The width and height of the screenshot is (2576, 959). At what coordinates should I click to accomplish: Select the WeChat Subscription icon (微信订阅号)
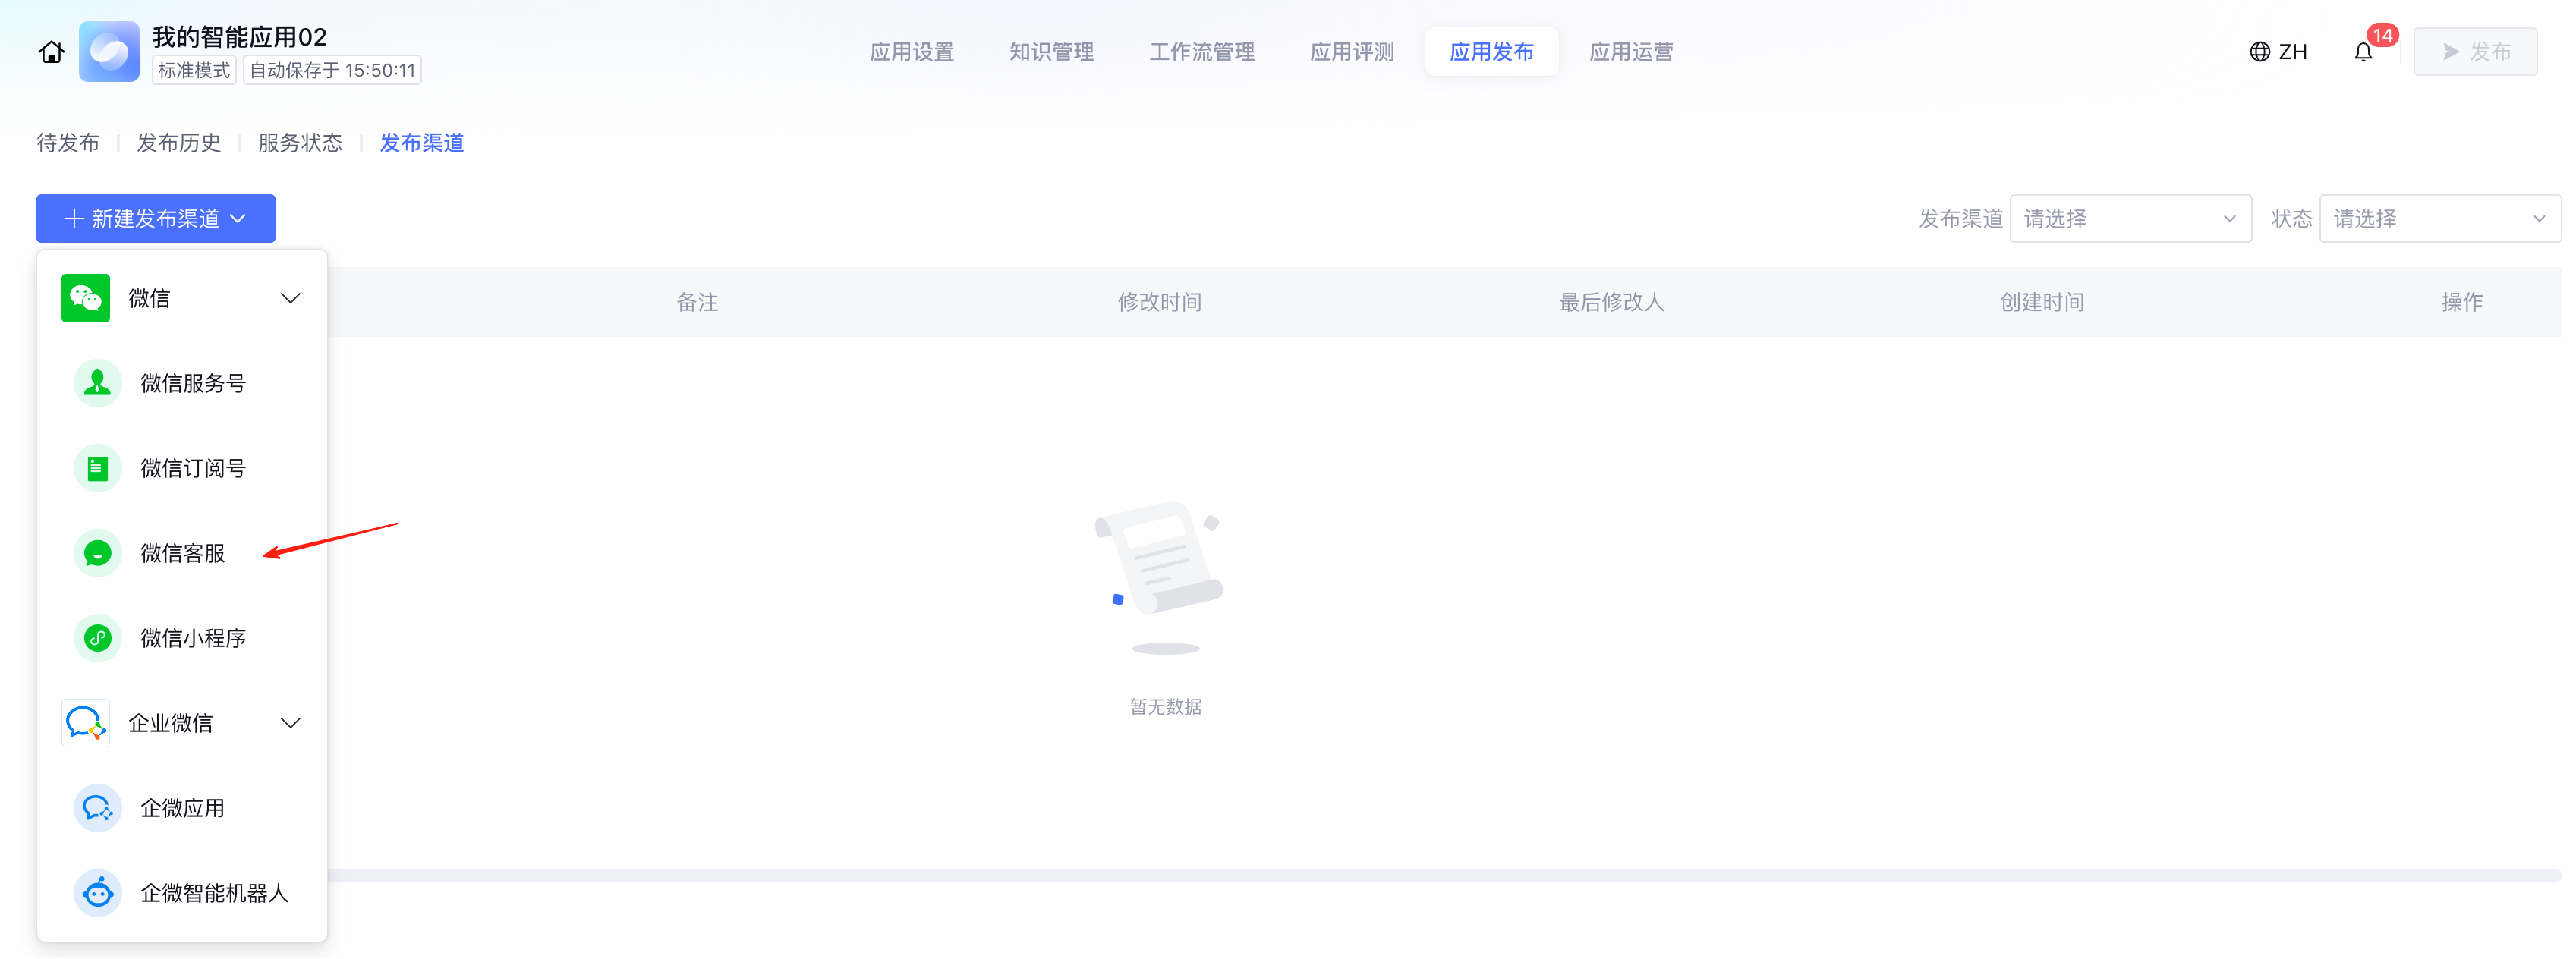98,468
